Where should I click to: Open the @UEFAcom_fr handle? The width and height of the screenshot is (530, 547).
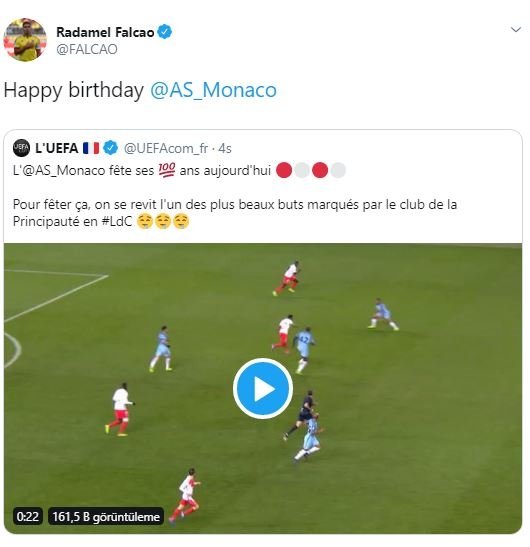click(166, 149)
